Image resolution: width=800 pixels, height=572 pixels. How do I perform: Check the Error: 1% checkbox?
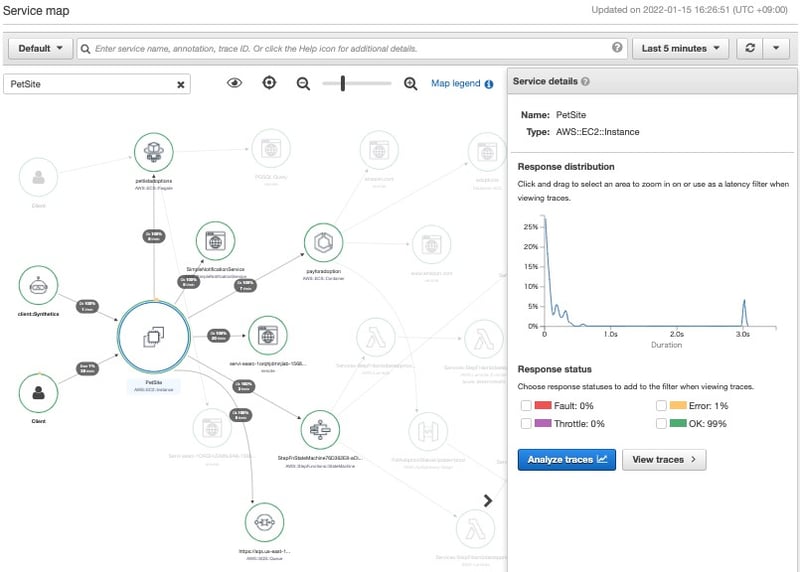[661, 406]
